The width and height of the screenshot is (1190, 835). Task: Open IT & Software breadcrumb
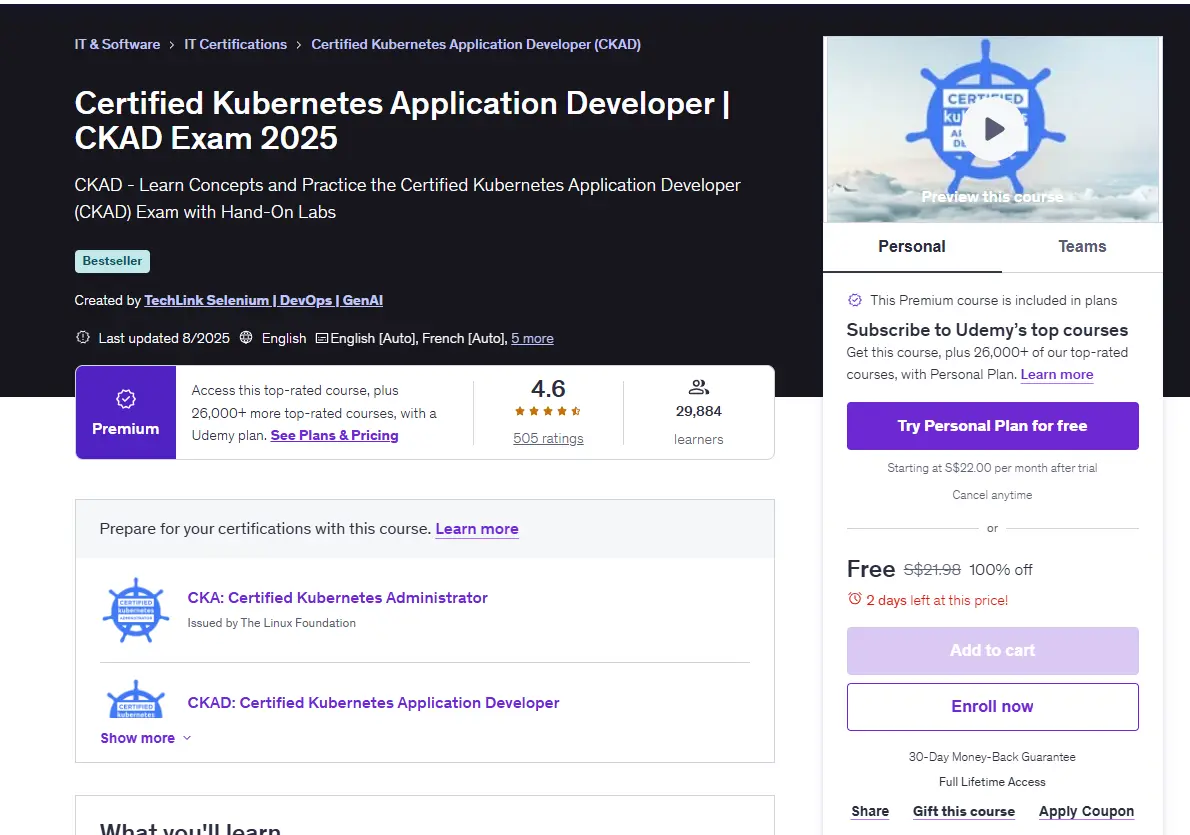click(x=117, y=44)
